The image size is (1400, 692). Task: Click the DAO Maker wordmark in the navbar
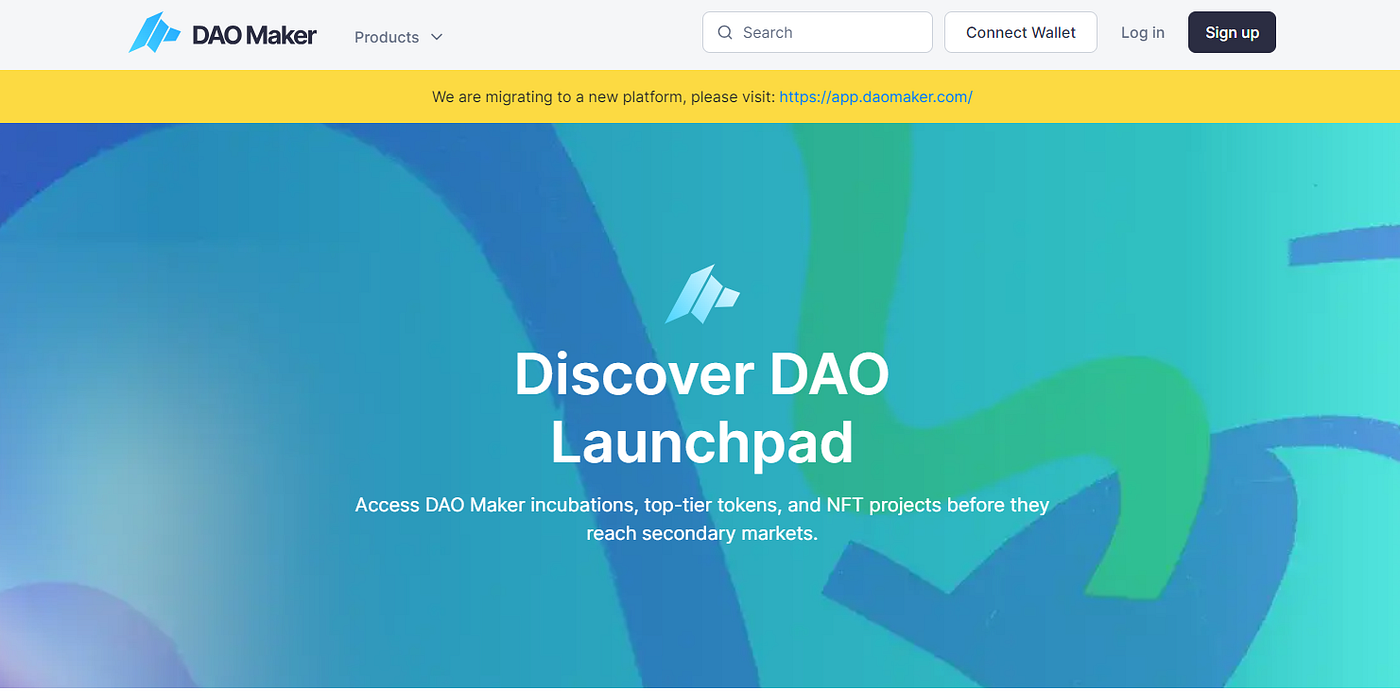coord(253,33)
